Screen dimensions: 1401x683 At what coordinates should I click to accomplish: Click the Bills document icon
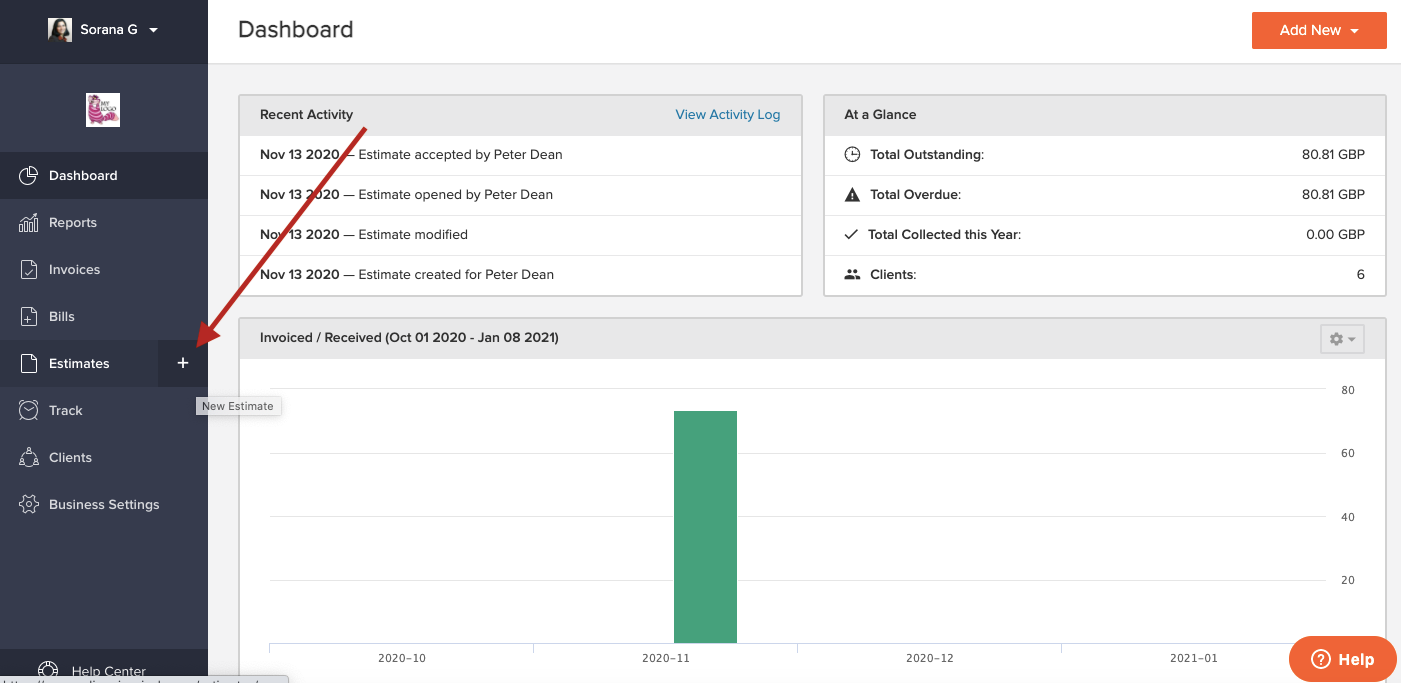tap(29, 317)
